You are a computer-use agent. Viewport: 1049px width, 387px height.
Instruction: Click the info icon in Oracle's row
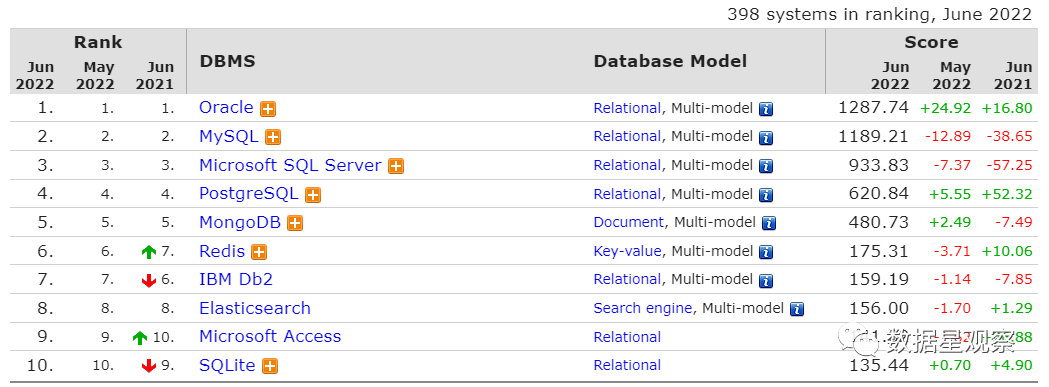tap(766, 109)
